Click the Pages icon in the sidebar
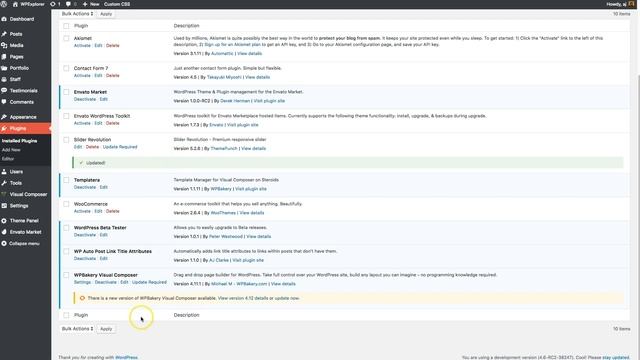 click(4, 57)
